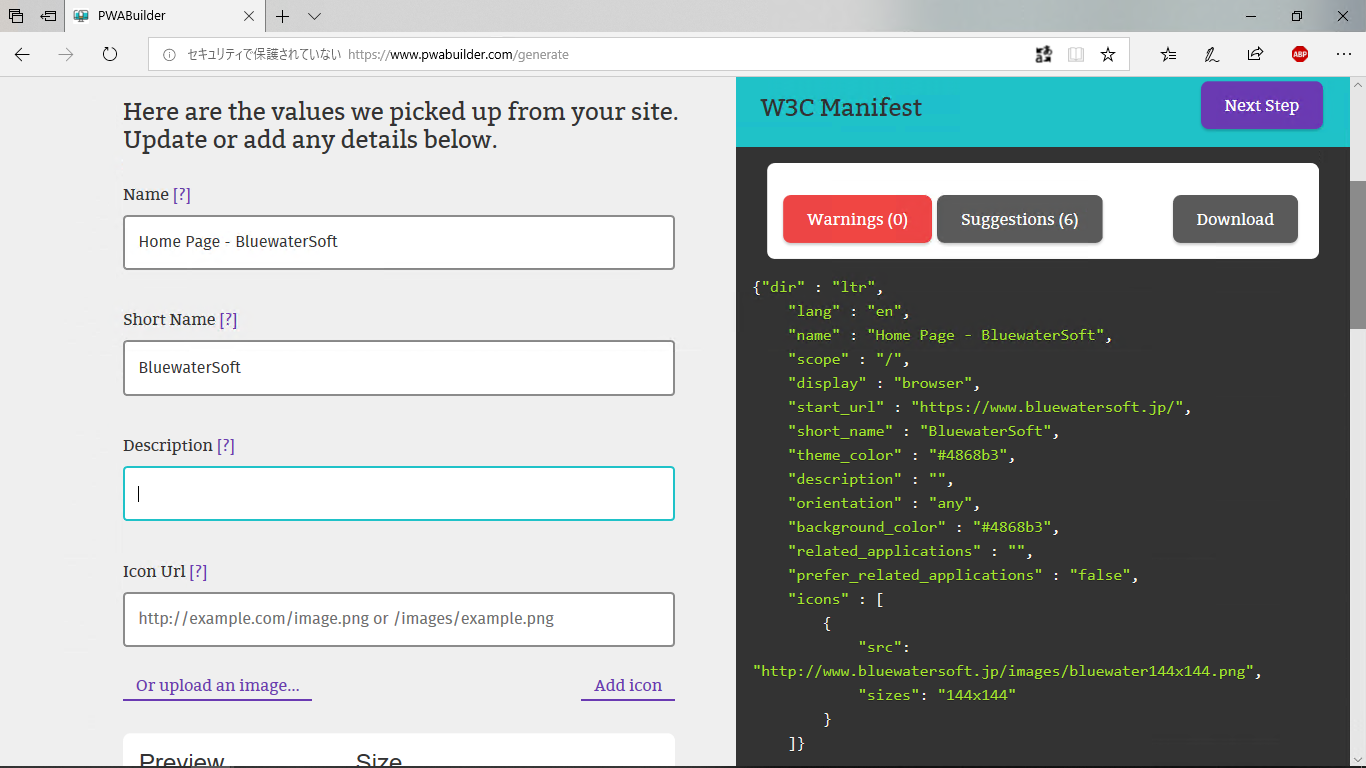Click the "related_applications" manifest line

tap(910, 551)
